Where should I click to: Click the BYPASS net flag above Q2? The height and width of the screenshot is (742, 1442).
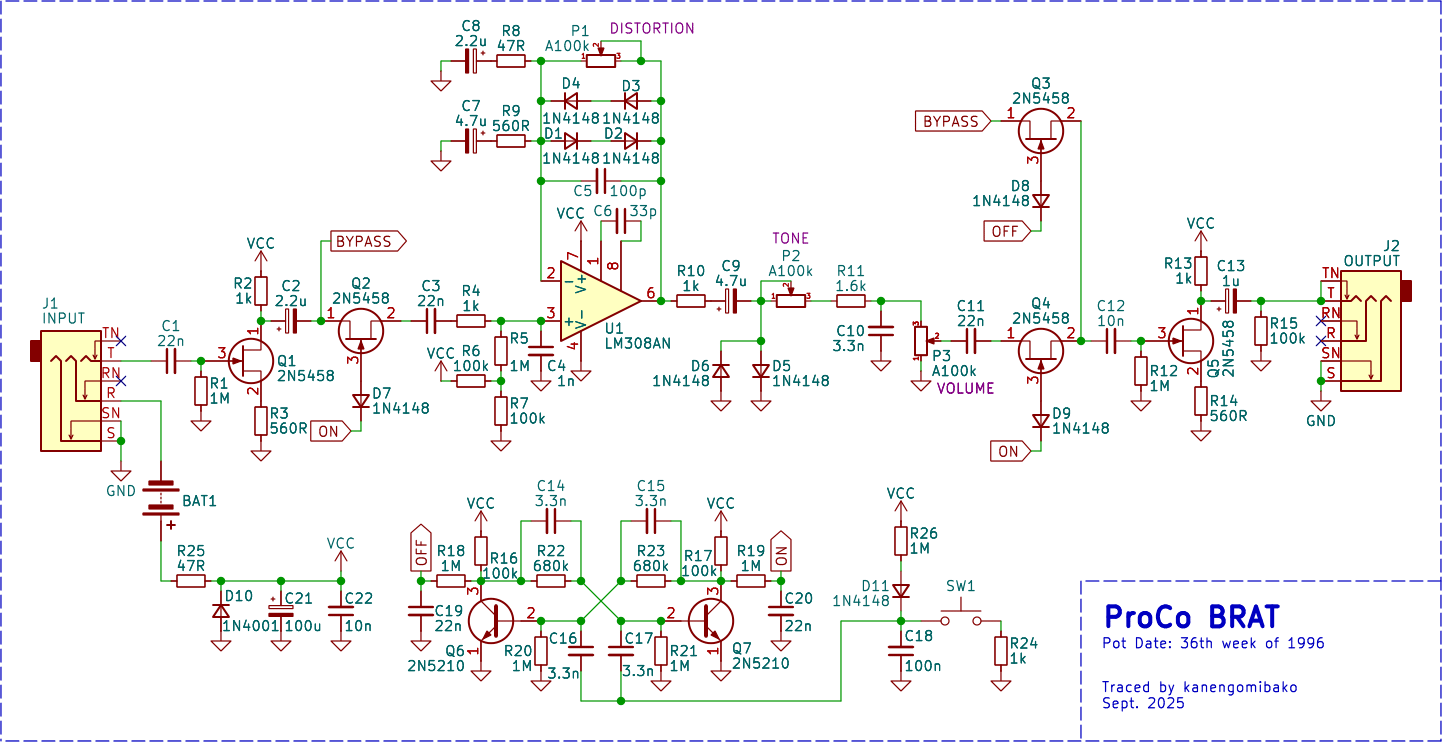(369, 242)
